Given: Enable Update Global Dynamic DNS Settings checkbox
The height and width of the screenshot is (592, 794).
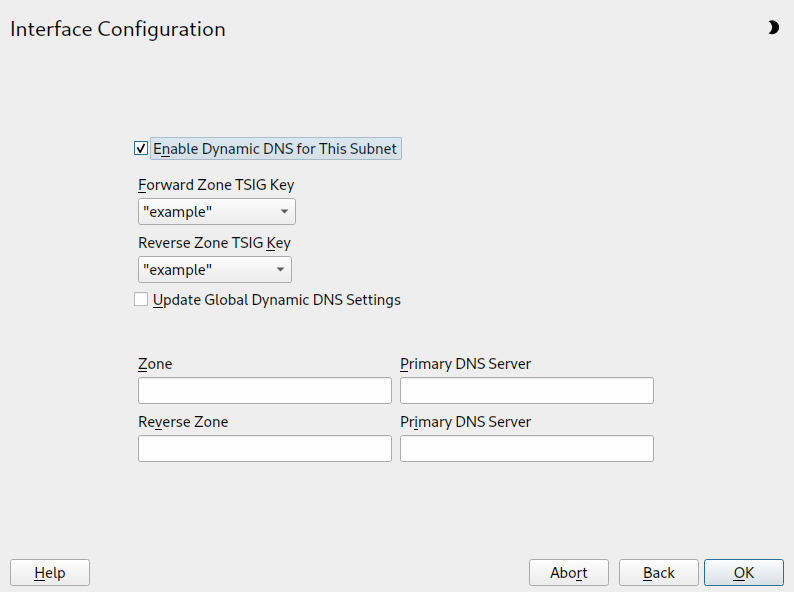Looking at the screenshot, I should (141, 299).
